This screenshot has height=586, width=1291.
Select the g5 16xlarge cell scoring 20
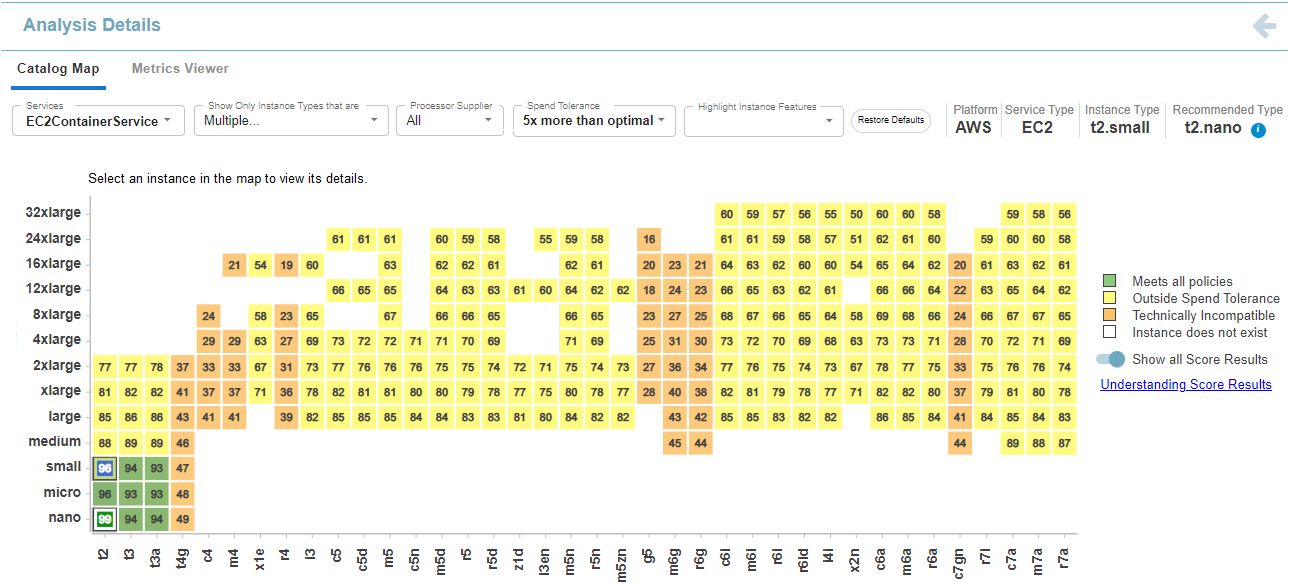(649, 264)
